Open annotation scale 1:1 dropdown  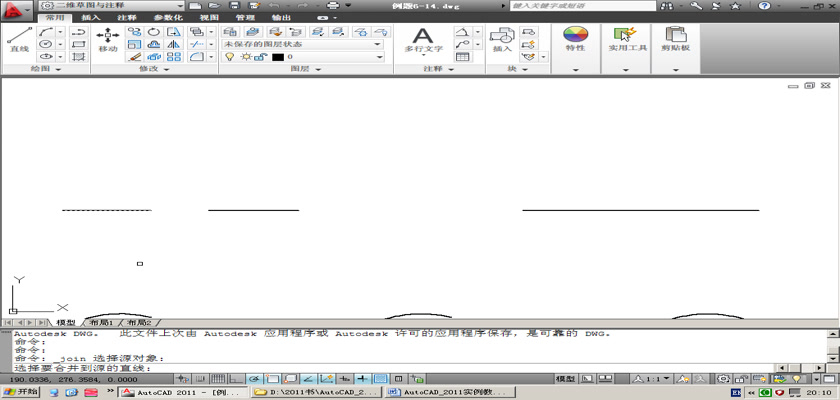point(652,379)
